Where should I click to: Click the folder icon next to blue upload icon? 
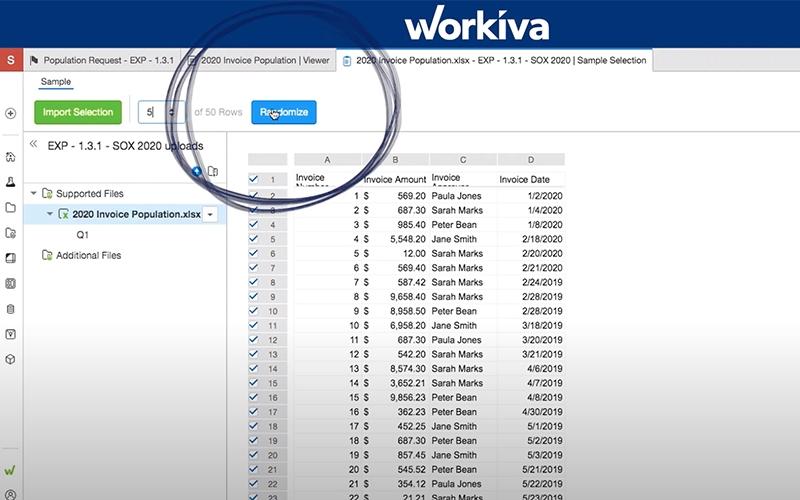(213, 171)
